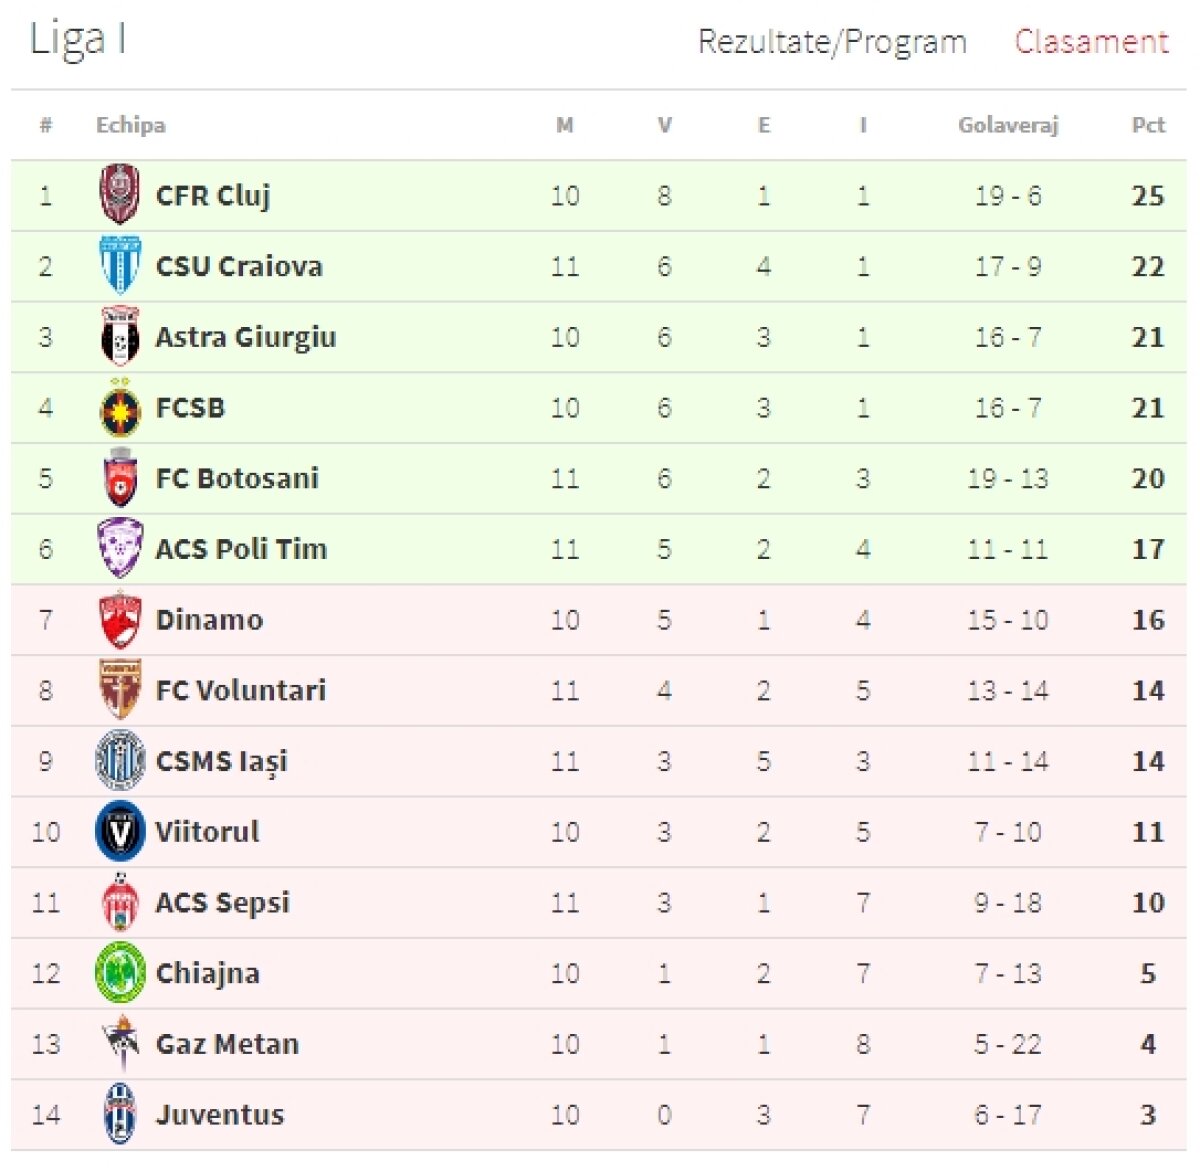Screen dimensions: 1200x1171
Task: Click the Chiajna green emblem
Action: [120, 973]
